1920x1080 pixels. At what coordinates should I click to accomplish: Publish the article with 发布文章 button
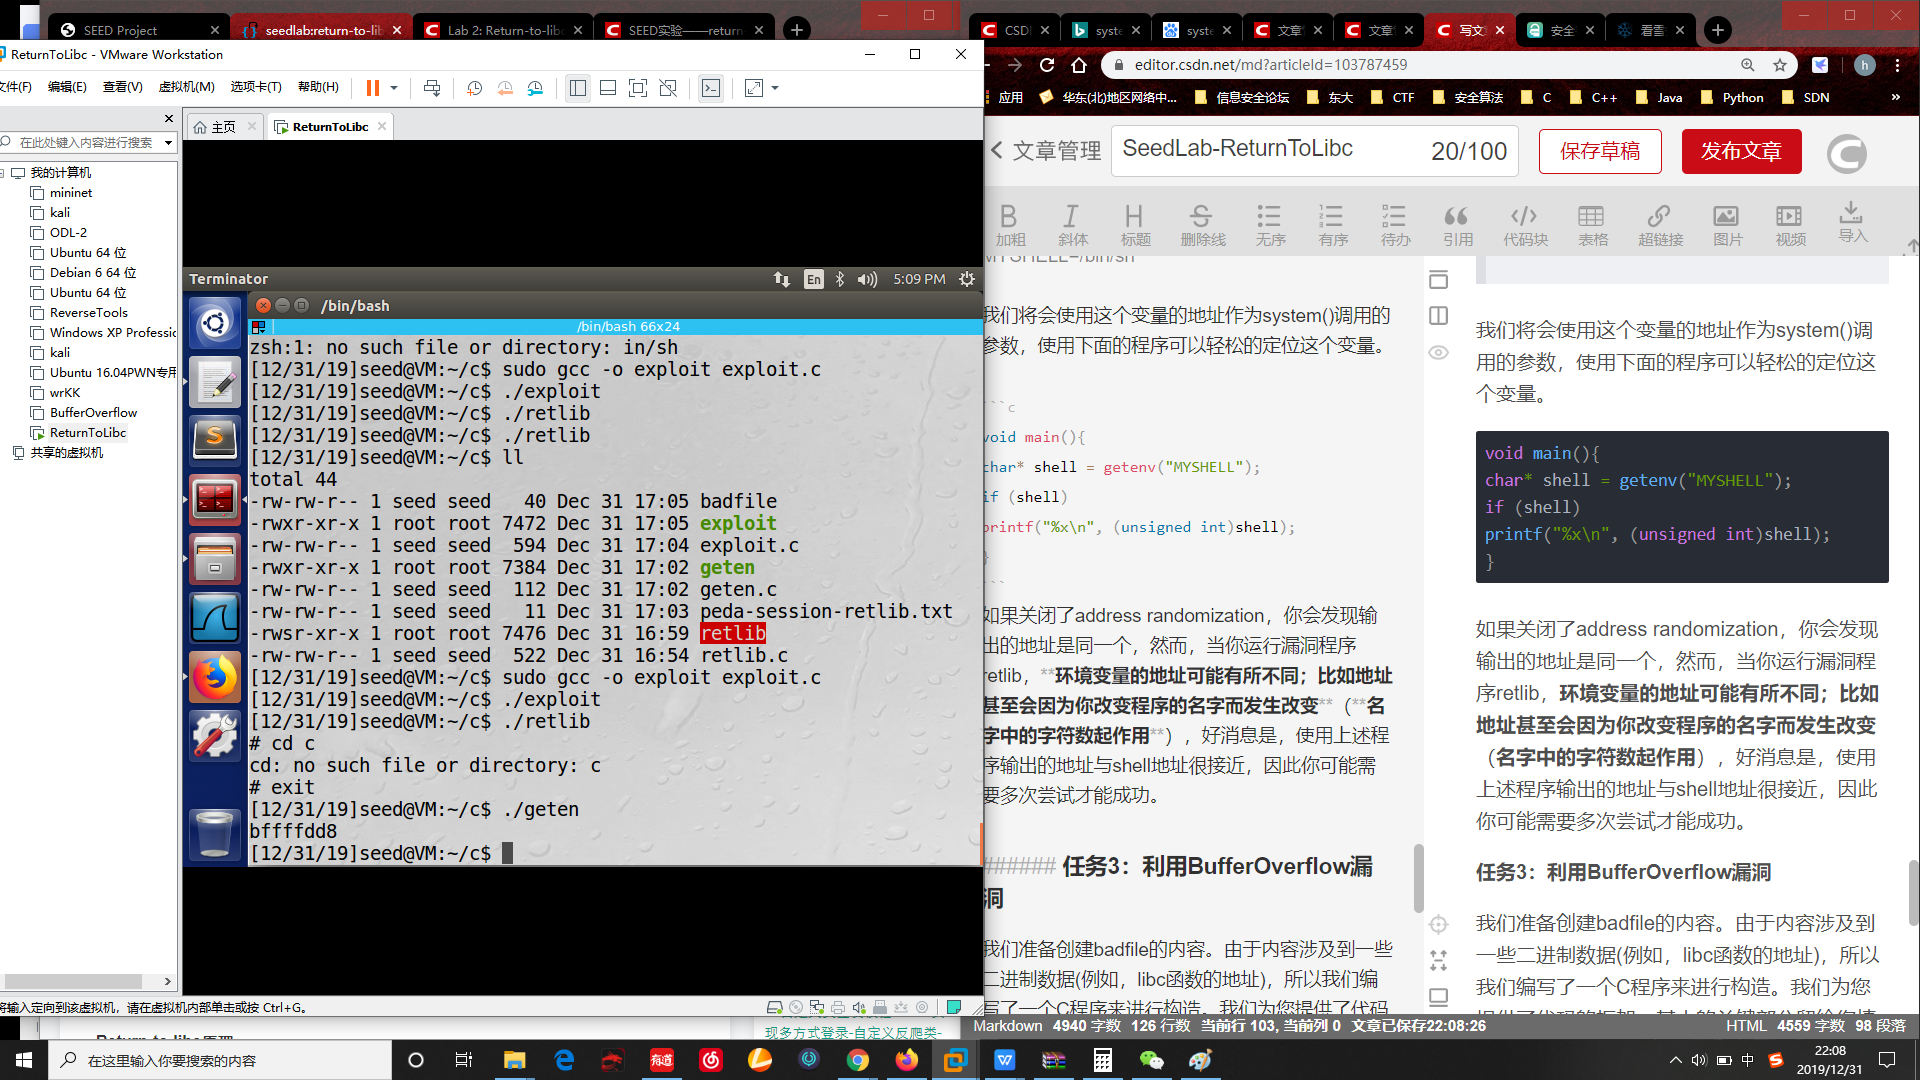click(1741, 151)
